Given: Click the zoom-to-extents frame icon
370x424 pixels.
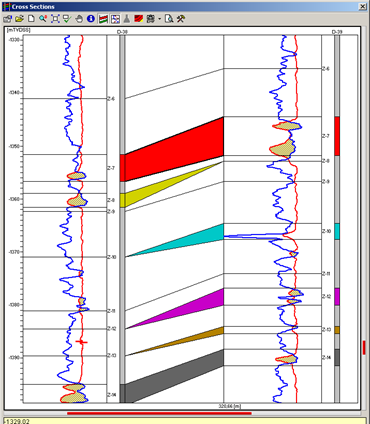Looking at the screenshot, I should [55, 19].
